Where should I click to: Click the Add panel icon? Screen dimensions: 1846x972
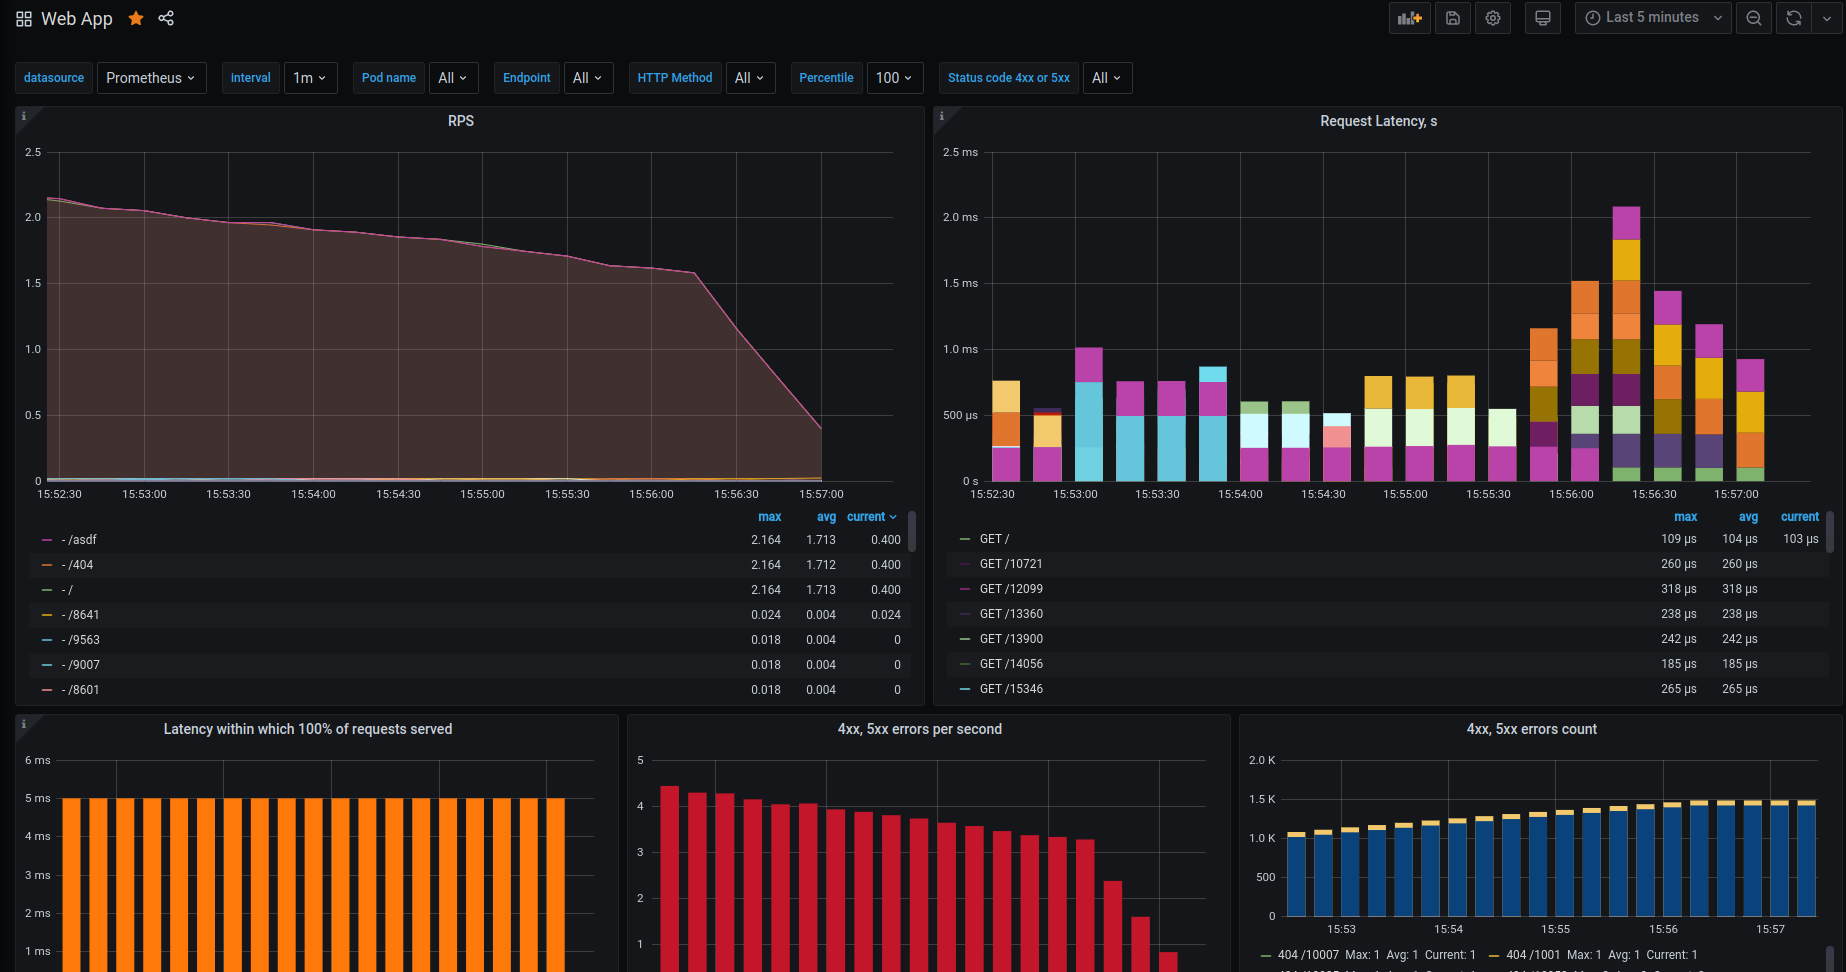tap(1409, 18)
